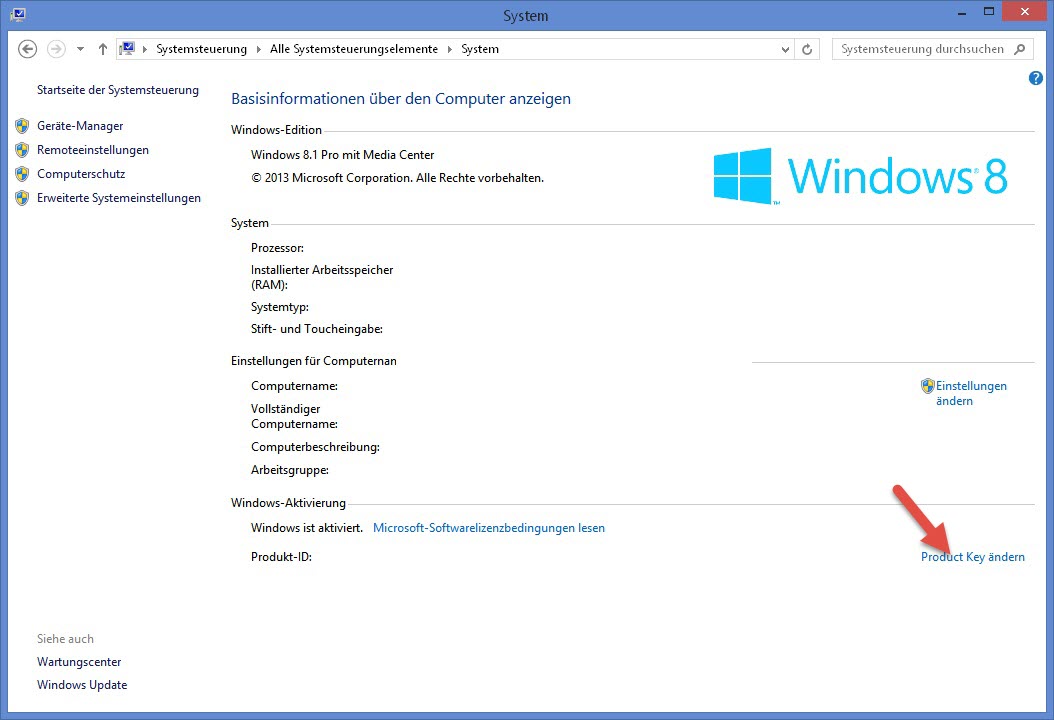This screenshot has height=720, width=1054.
Task: Click the 'Computerbeschreibung:' label
Action: 315,447
